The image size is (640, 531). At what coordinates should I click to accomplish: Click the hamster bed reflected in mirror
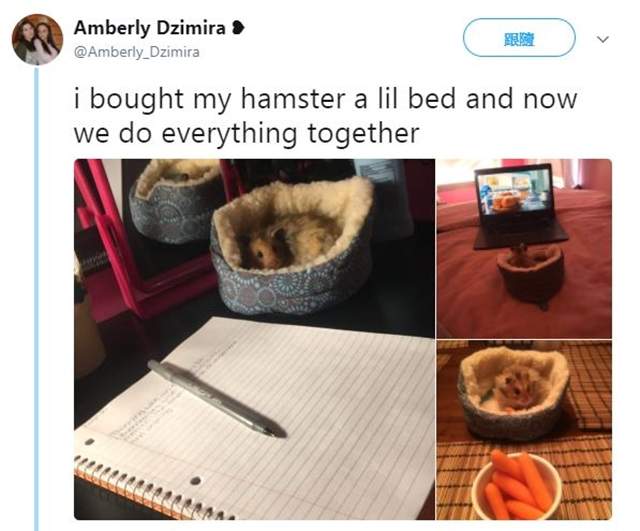pos(176,201)
